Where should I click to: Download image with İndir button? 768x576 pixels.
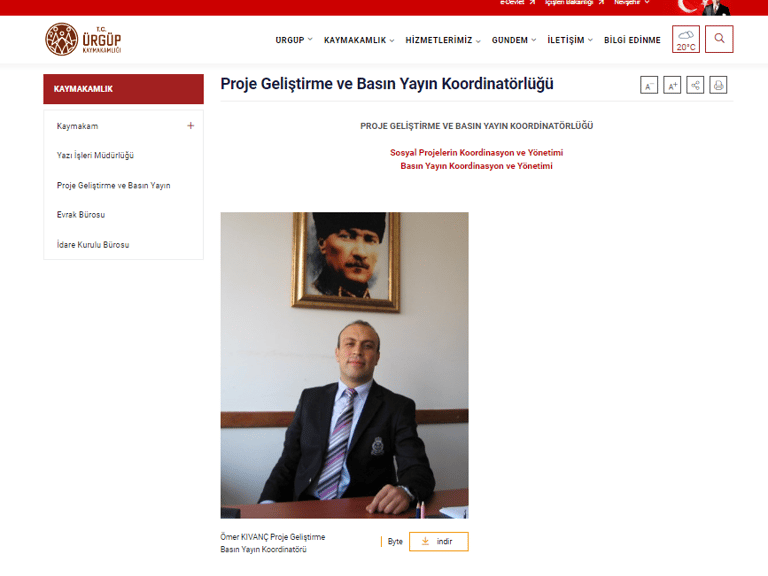click(439, 541)
